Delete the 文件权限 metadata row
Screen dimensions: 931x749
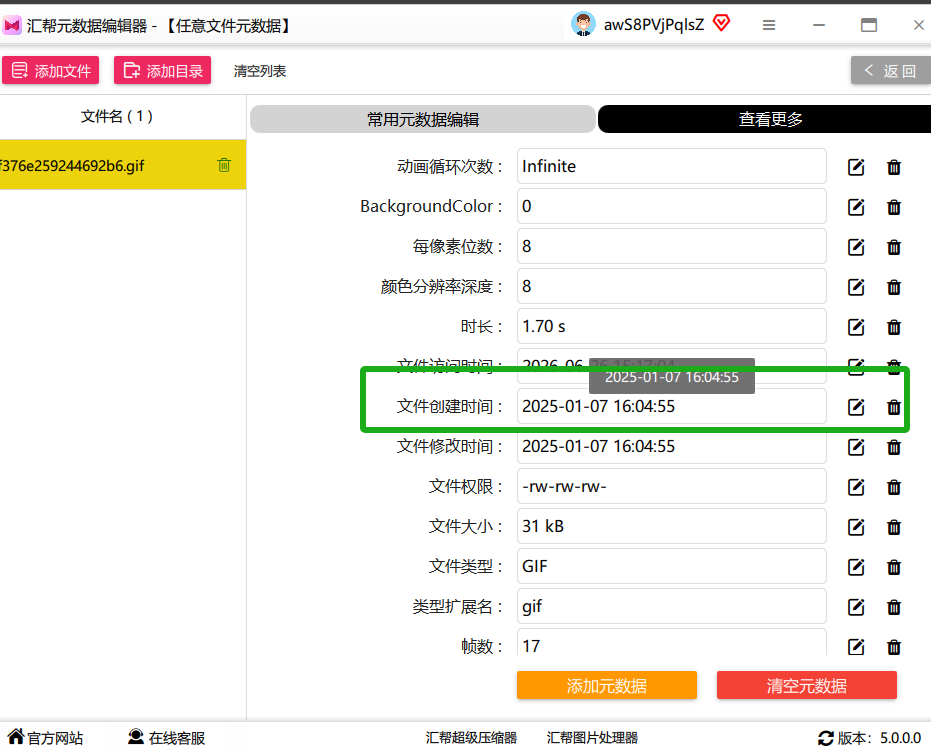[x=894, y=487]
